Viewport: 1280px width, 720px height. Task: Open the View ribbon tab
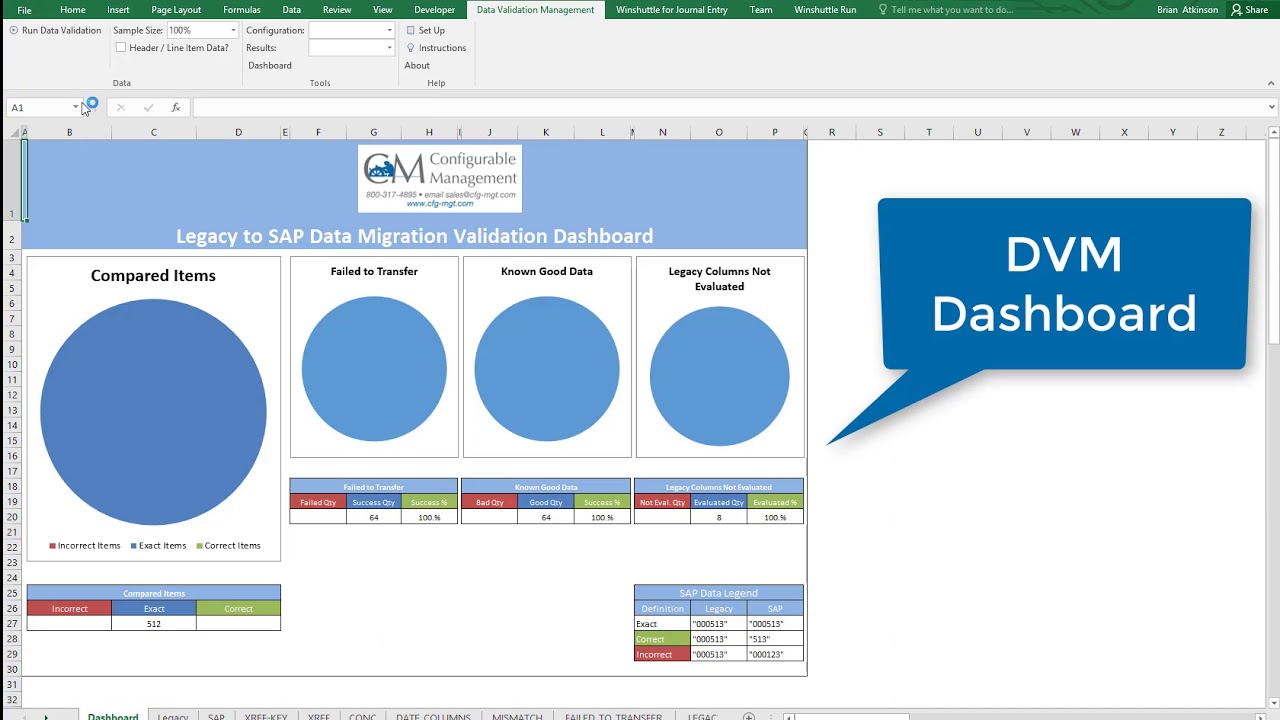pyautogui.click(x=382, y=9)
